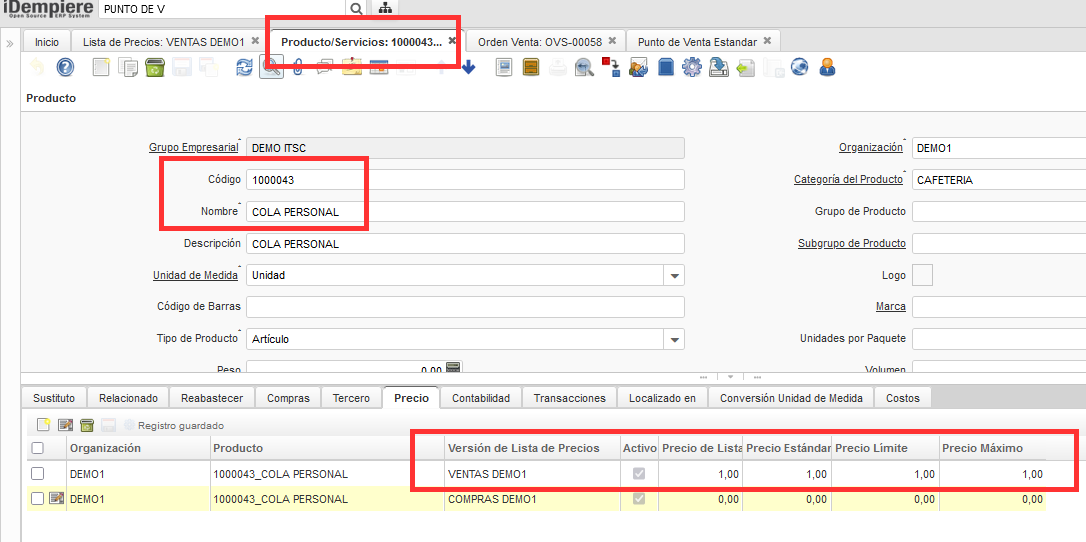Open the Orden Venta: OVS-00058 tab
The width and height of the screenshot is (1086, 542).
coord(540,42)
